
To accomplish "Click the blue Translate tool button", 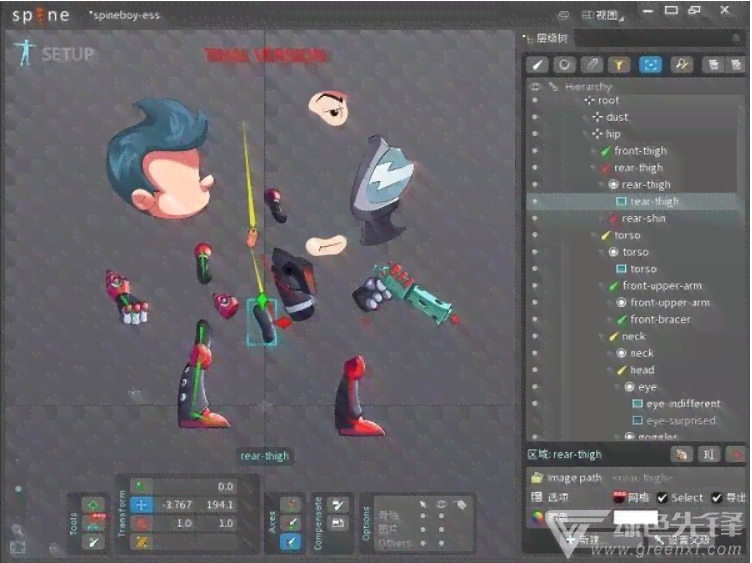I will [x=141, y=504].
